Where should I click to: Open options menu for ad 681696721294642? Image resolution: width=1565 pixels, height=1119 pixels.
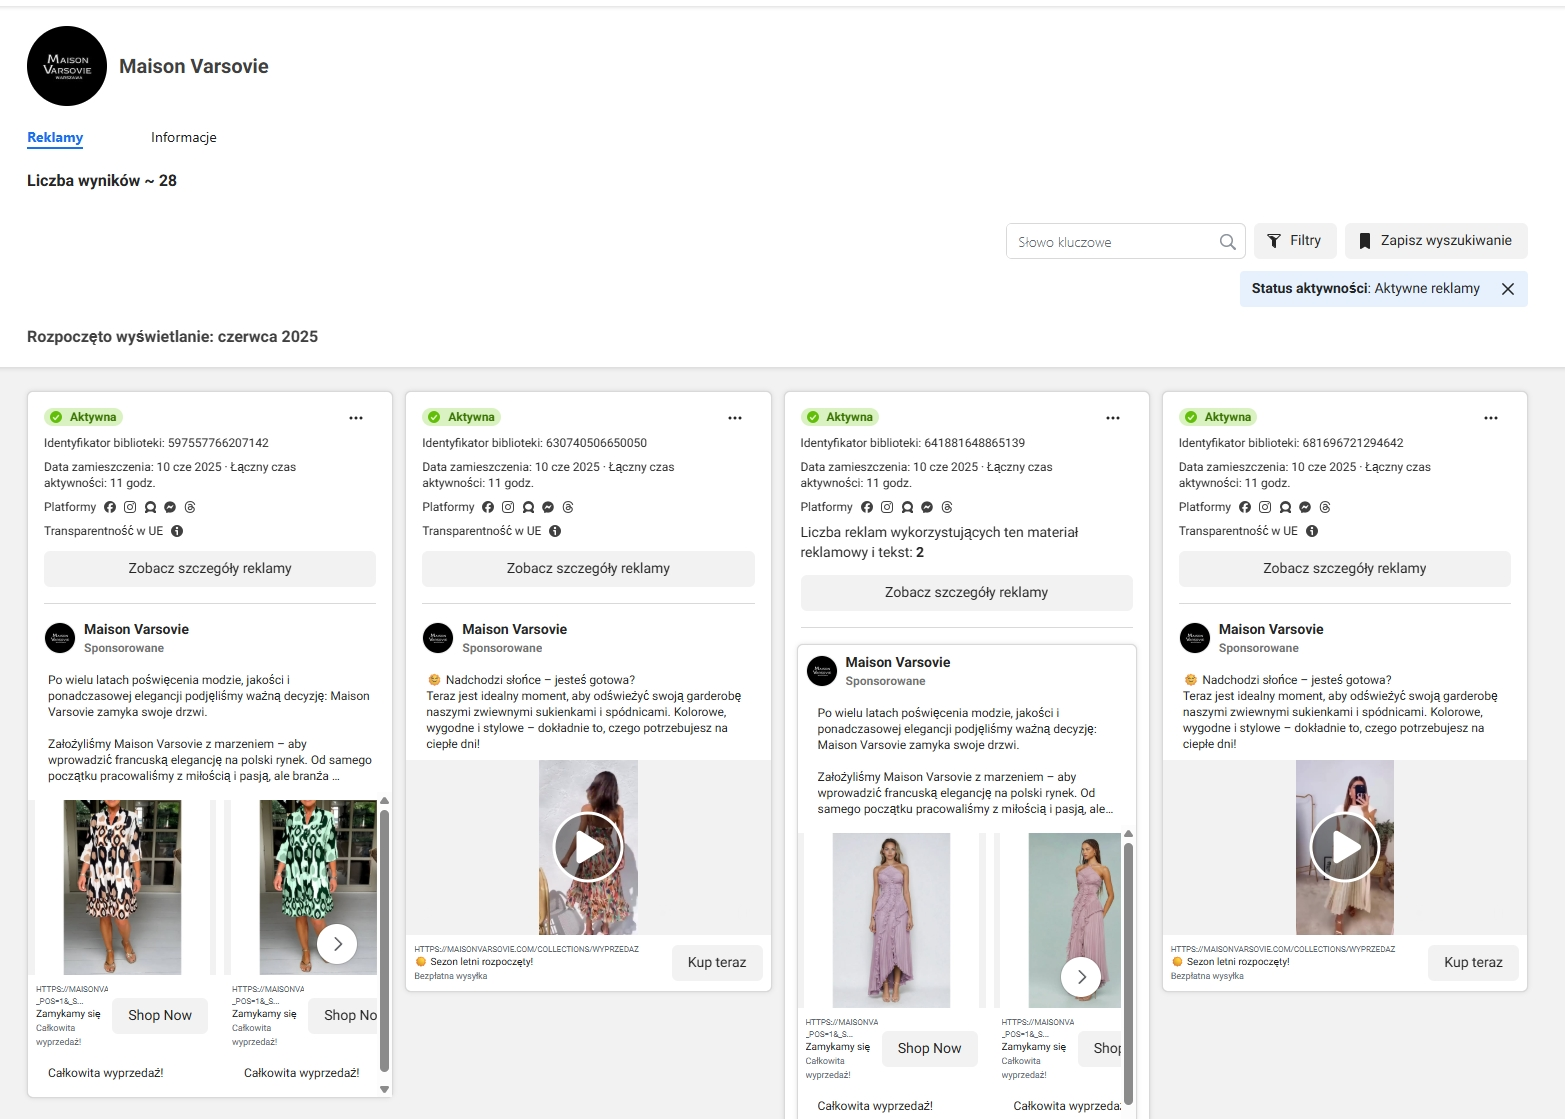coord(1491,418)
